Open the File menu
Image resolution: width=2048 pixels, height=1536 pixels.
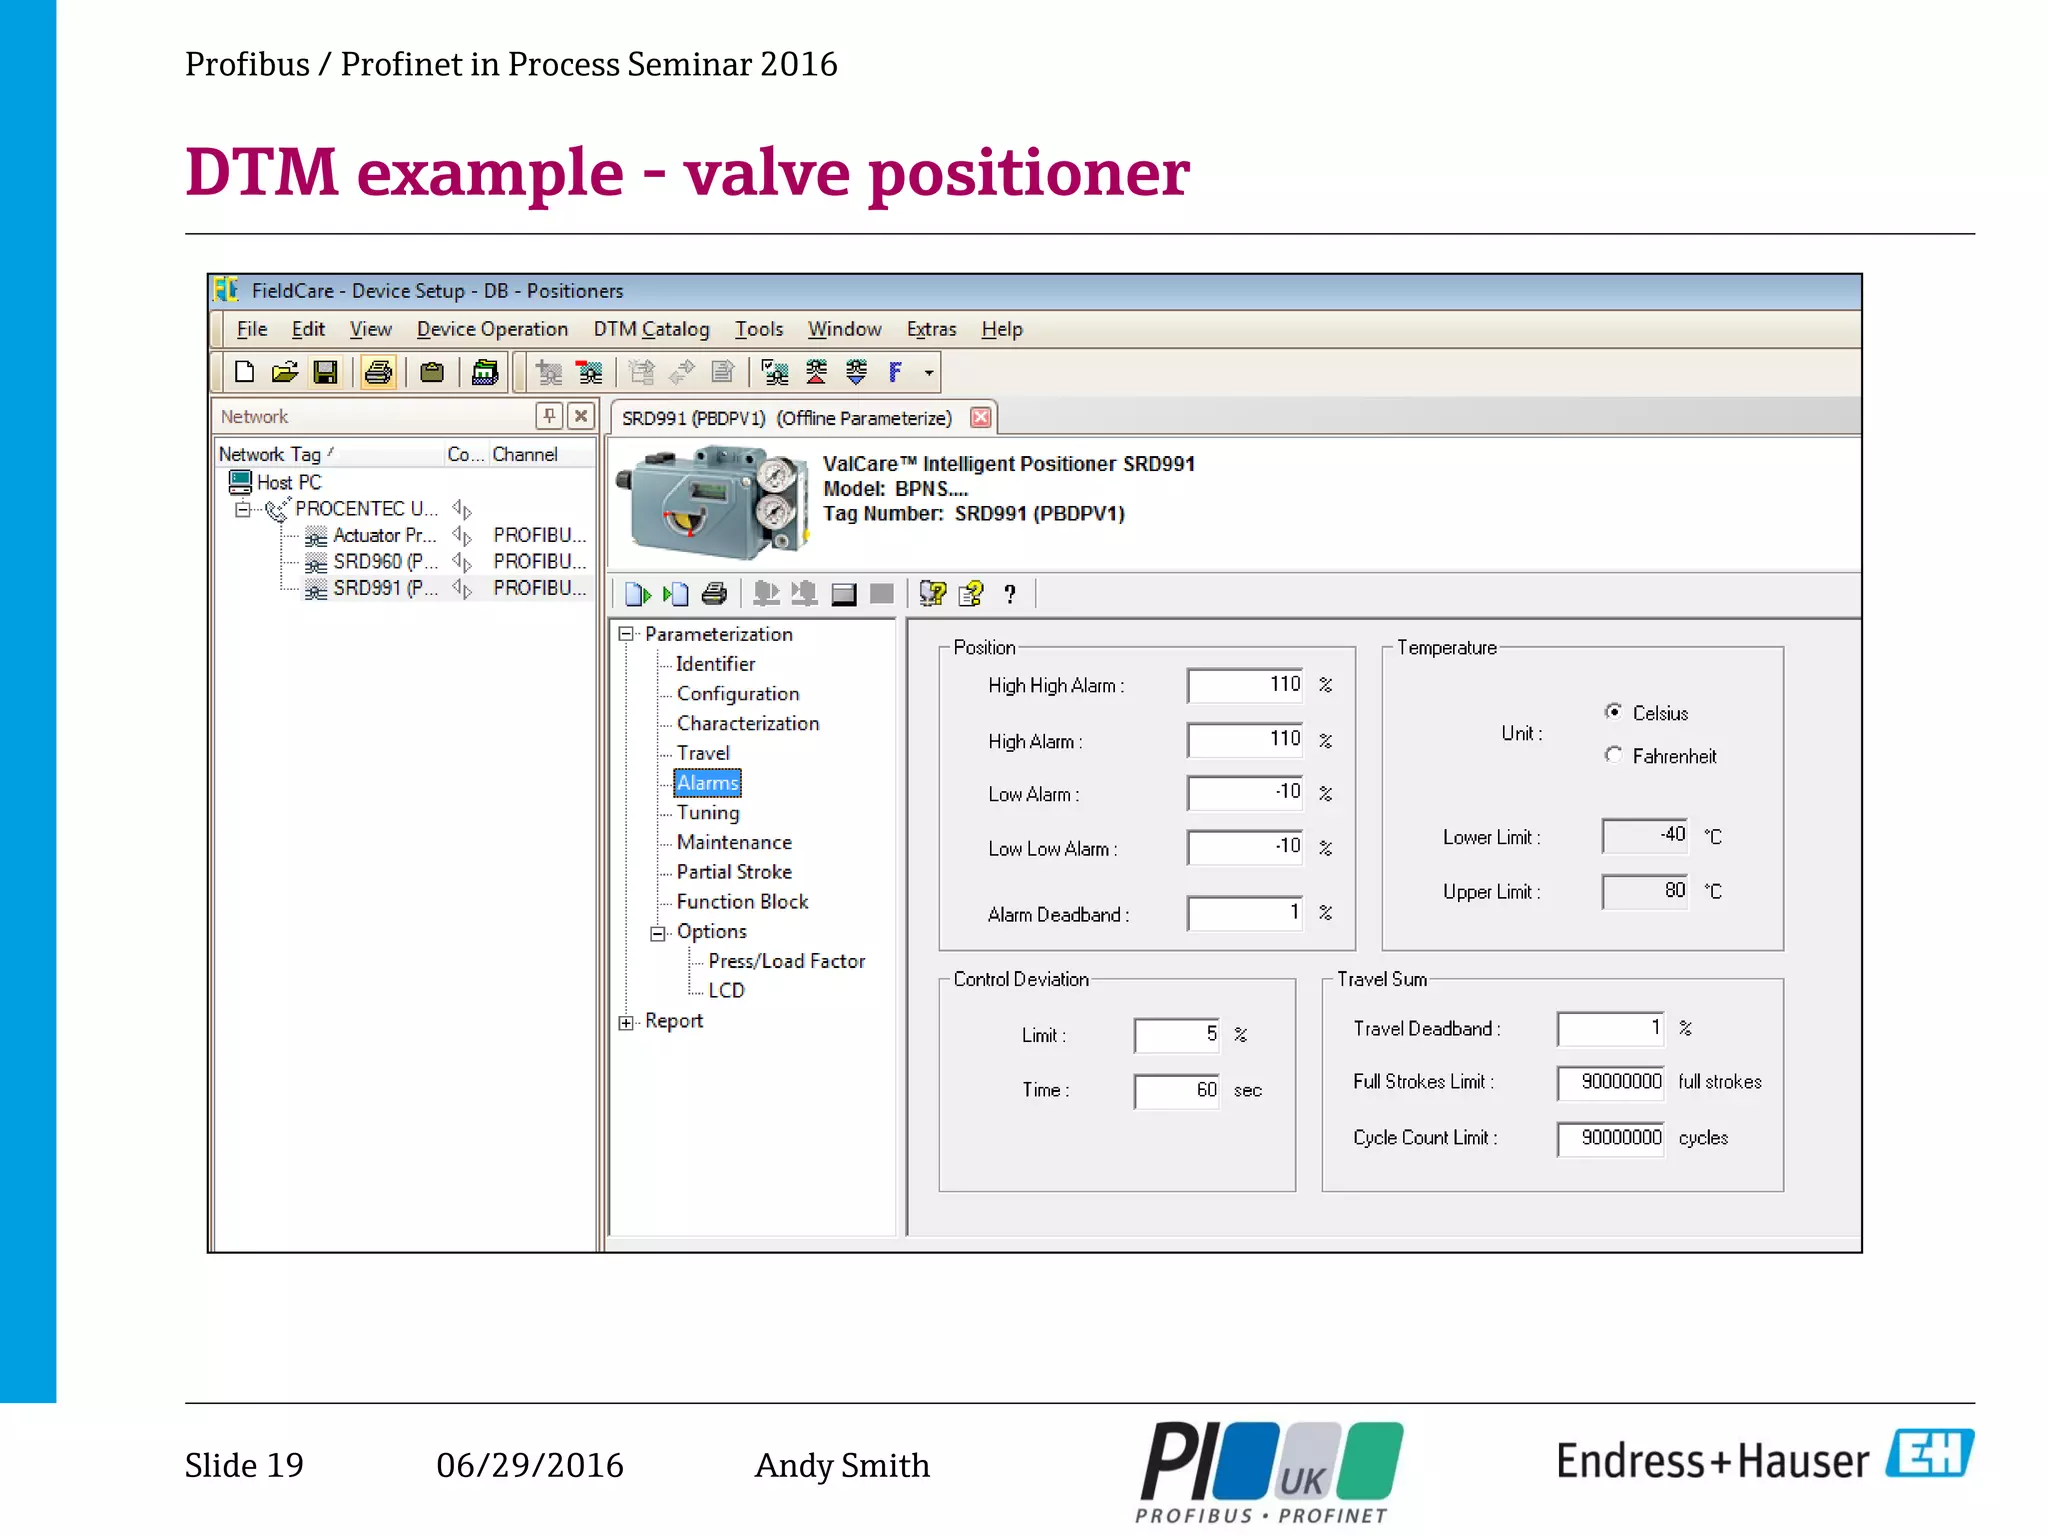[x=252, y=329]
